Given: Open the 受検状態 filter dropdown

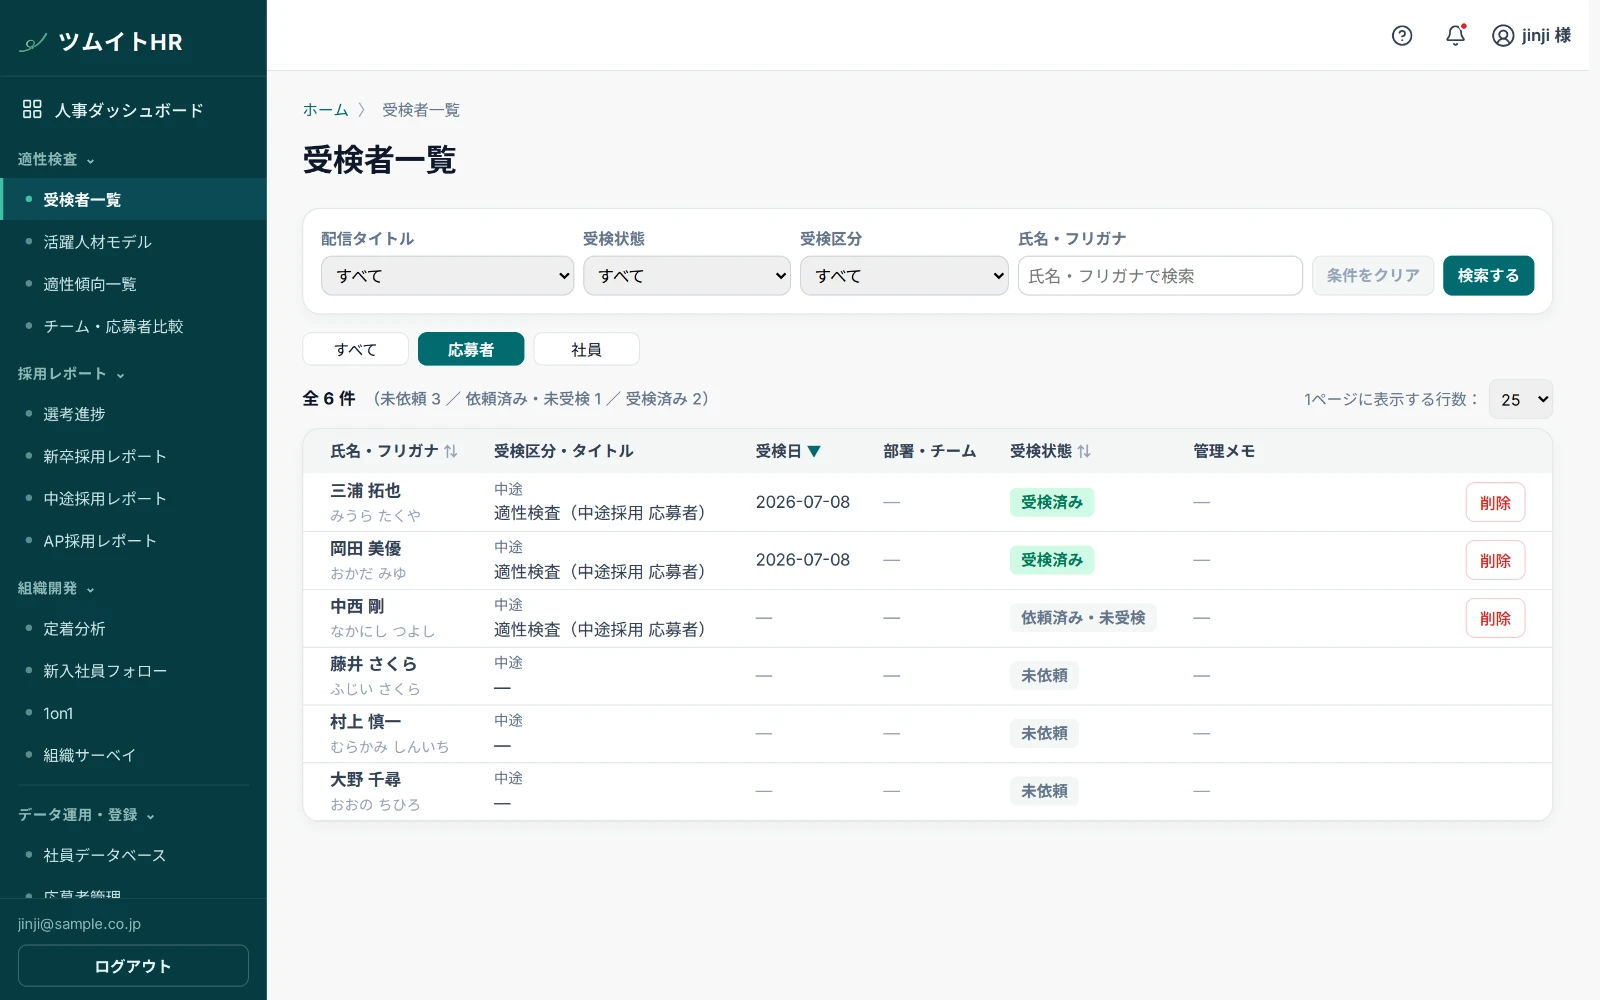Looking at the screenshot, I should click(687, 276).
